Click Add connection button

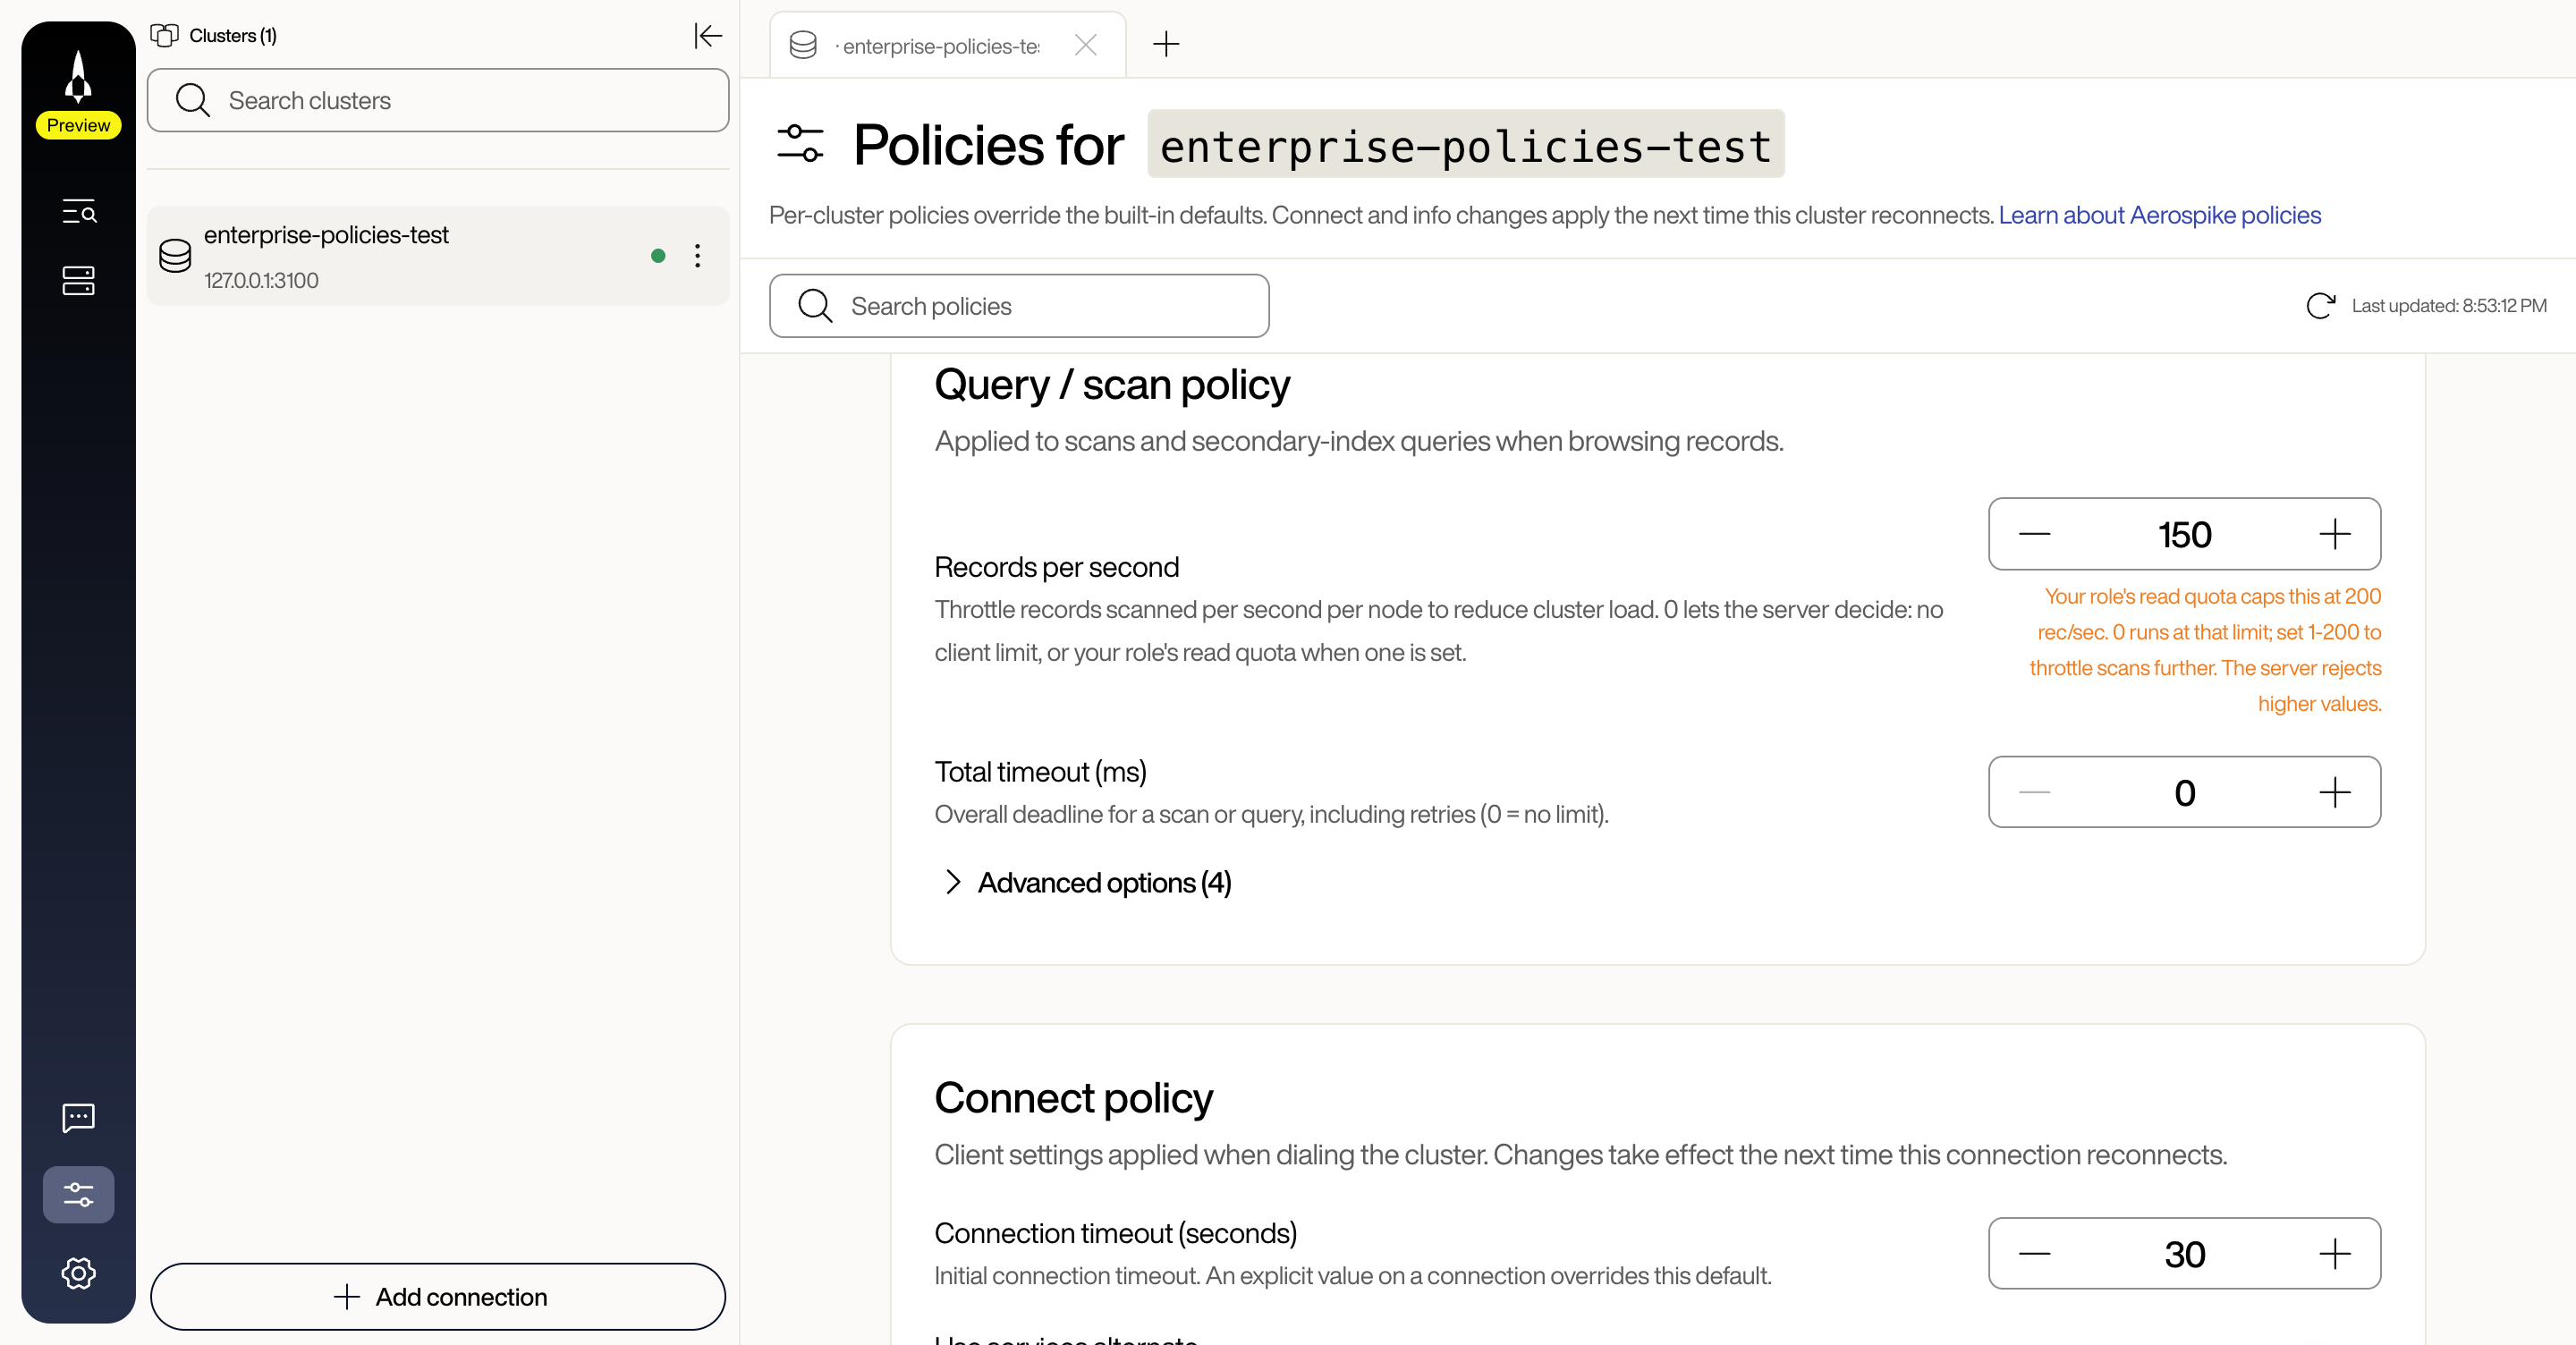[438, 1296]
